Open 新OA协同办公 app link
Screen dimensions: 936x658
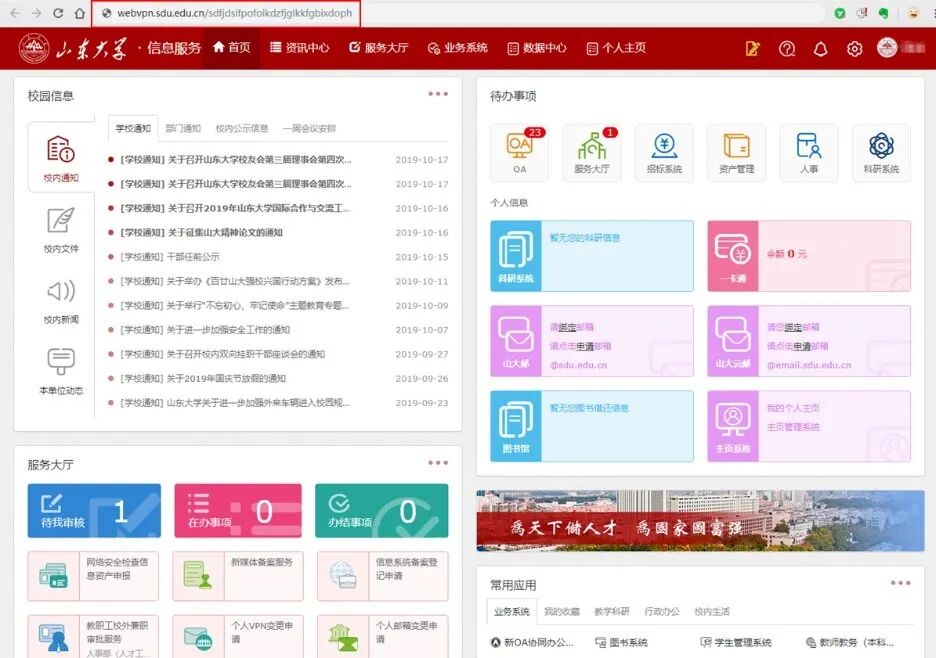tap(532, 642)
